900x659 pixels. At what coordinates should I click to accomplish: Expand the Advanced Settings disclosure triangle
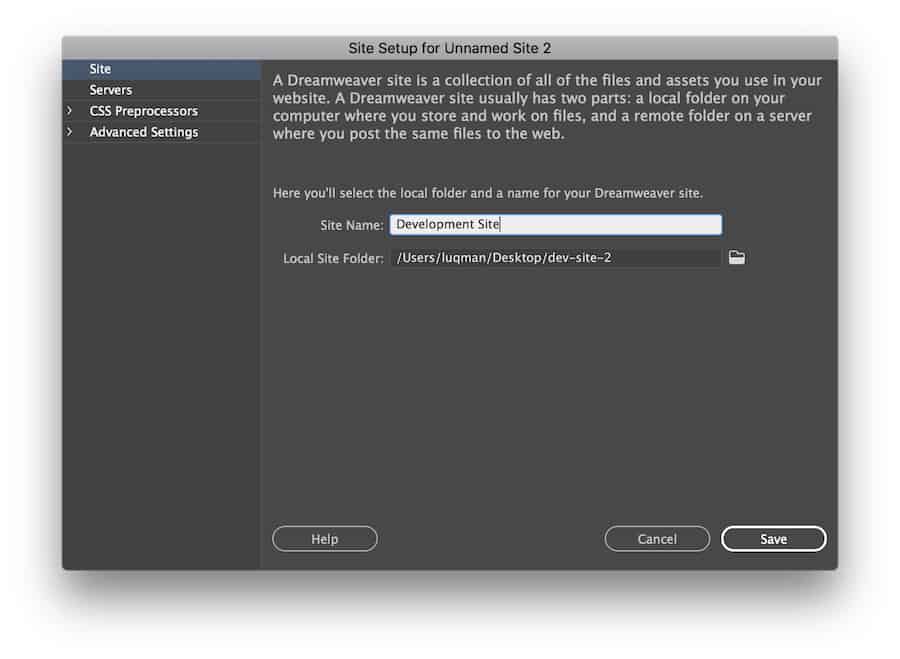coord(70,131)
